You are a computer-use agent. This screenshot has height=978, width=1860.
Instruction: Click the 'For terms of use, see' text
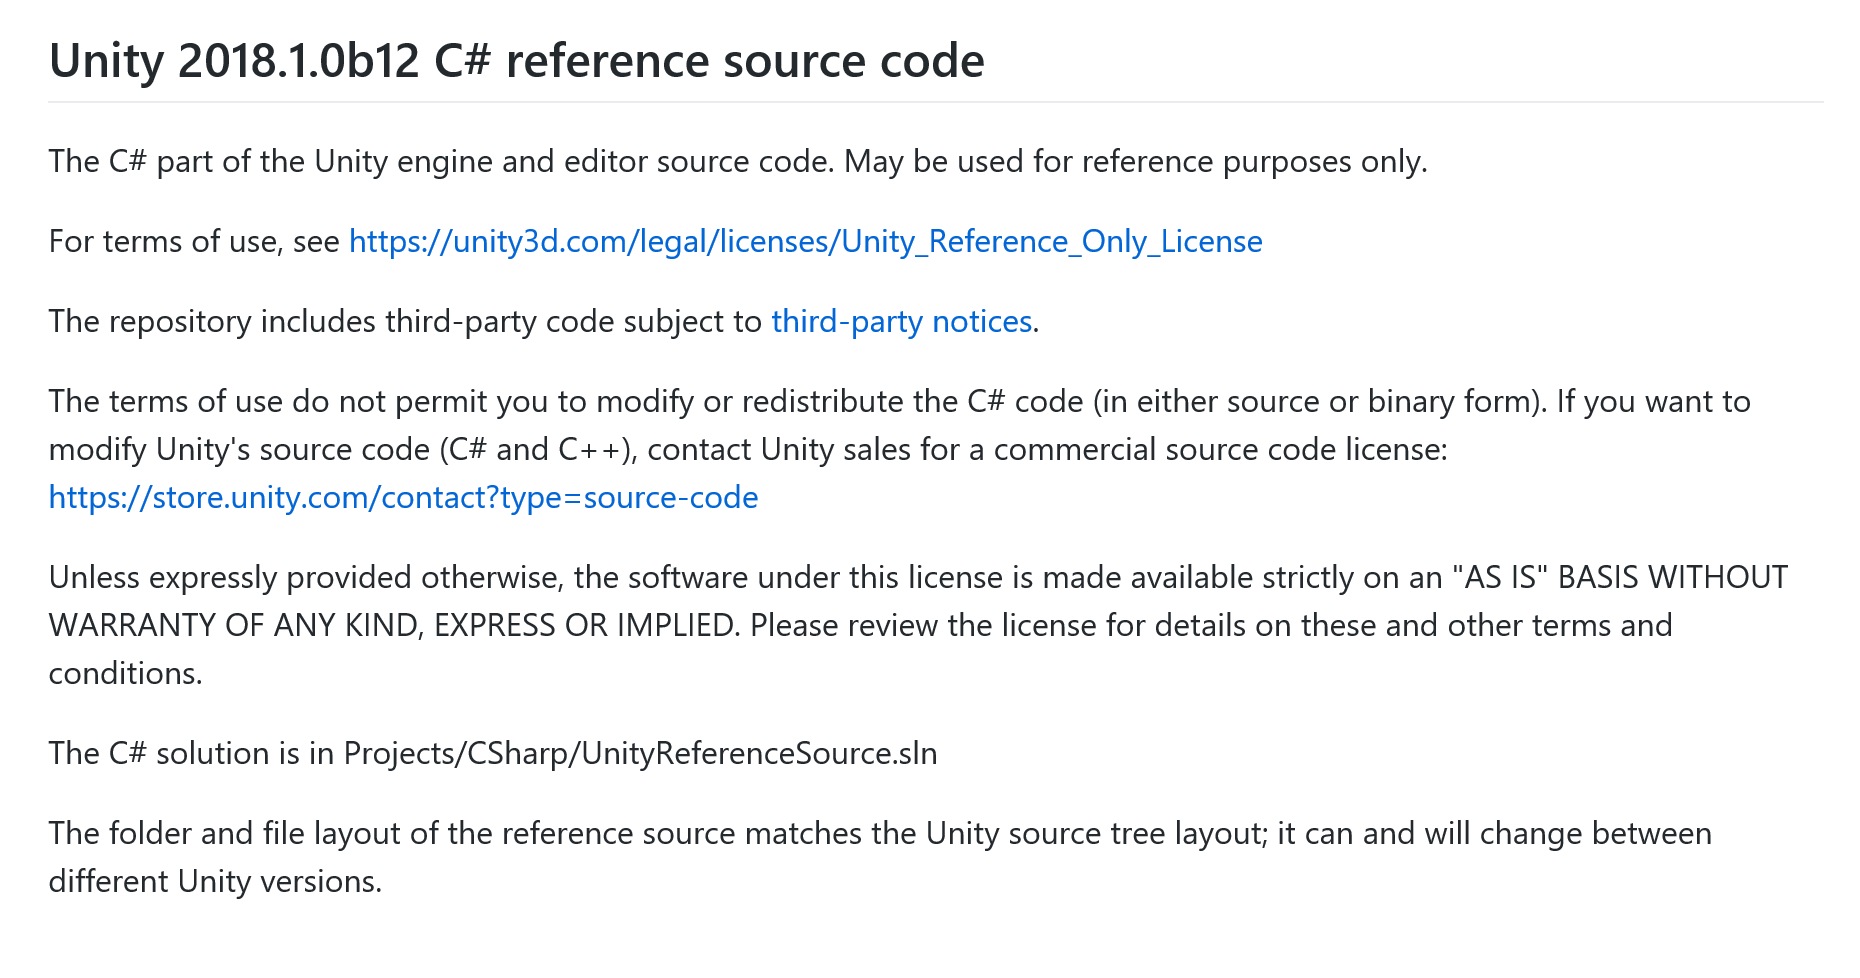[x=194, y=242]
